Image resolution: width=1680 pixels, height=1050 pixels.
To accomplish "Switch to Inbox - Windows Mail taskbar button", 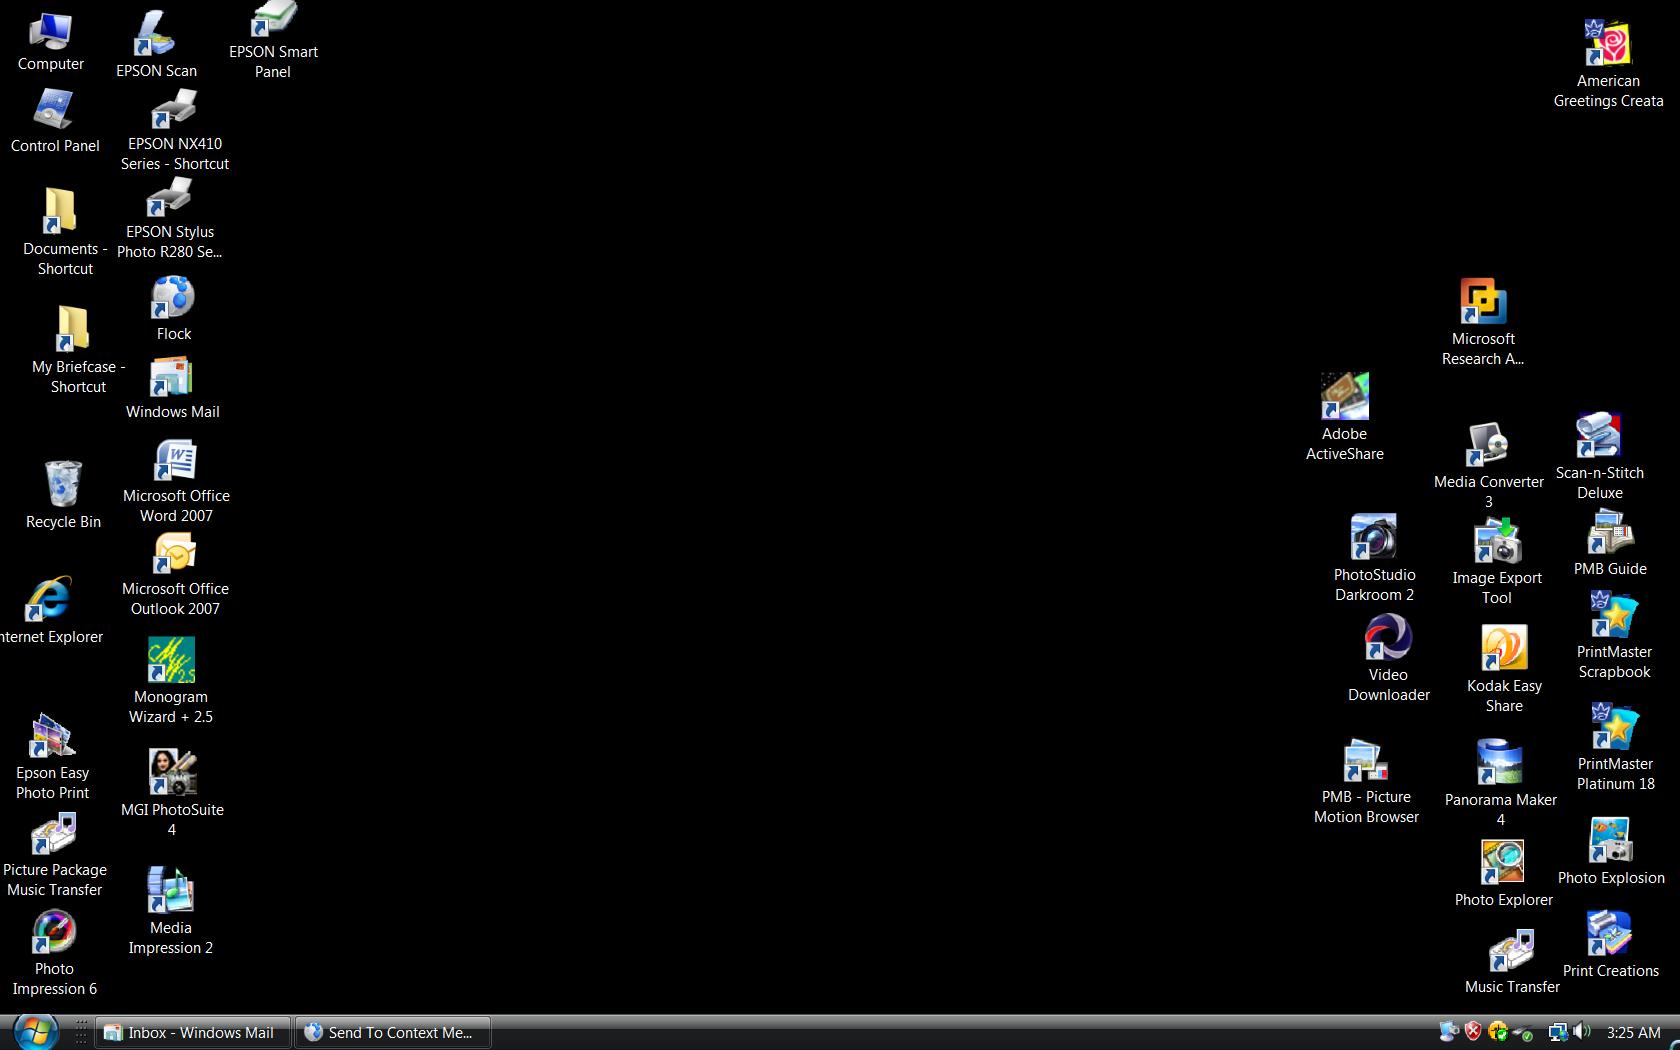I will click(193, 1033).
